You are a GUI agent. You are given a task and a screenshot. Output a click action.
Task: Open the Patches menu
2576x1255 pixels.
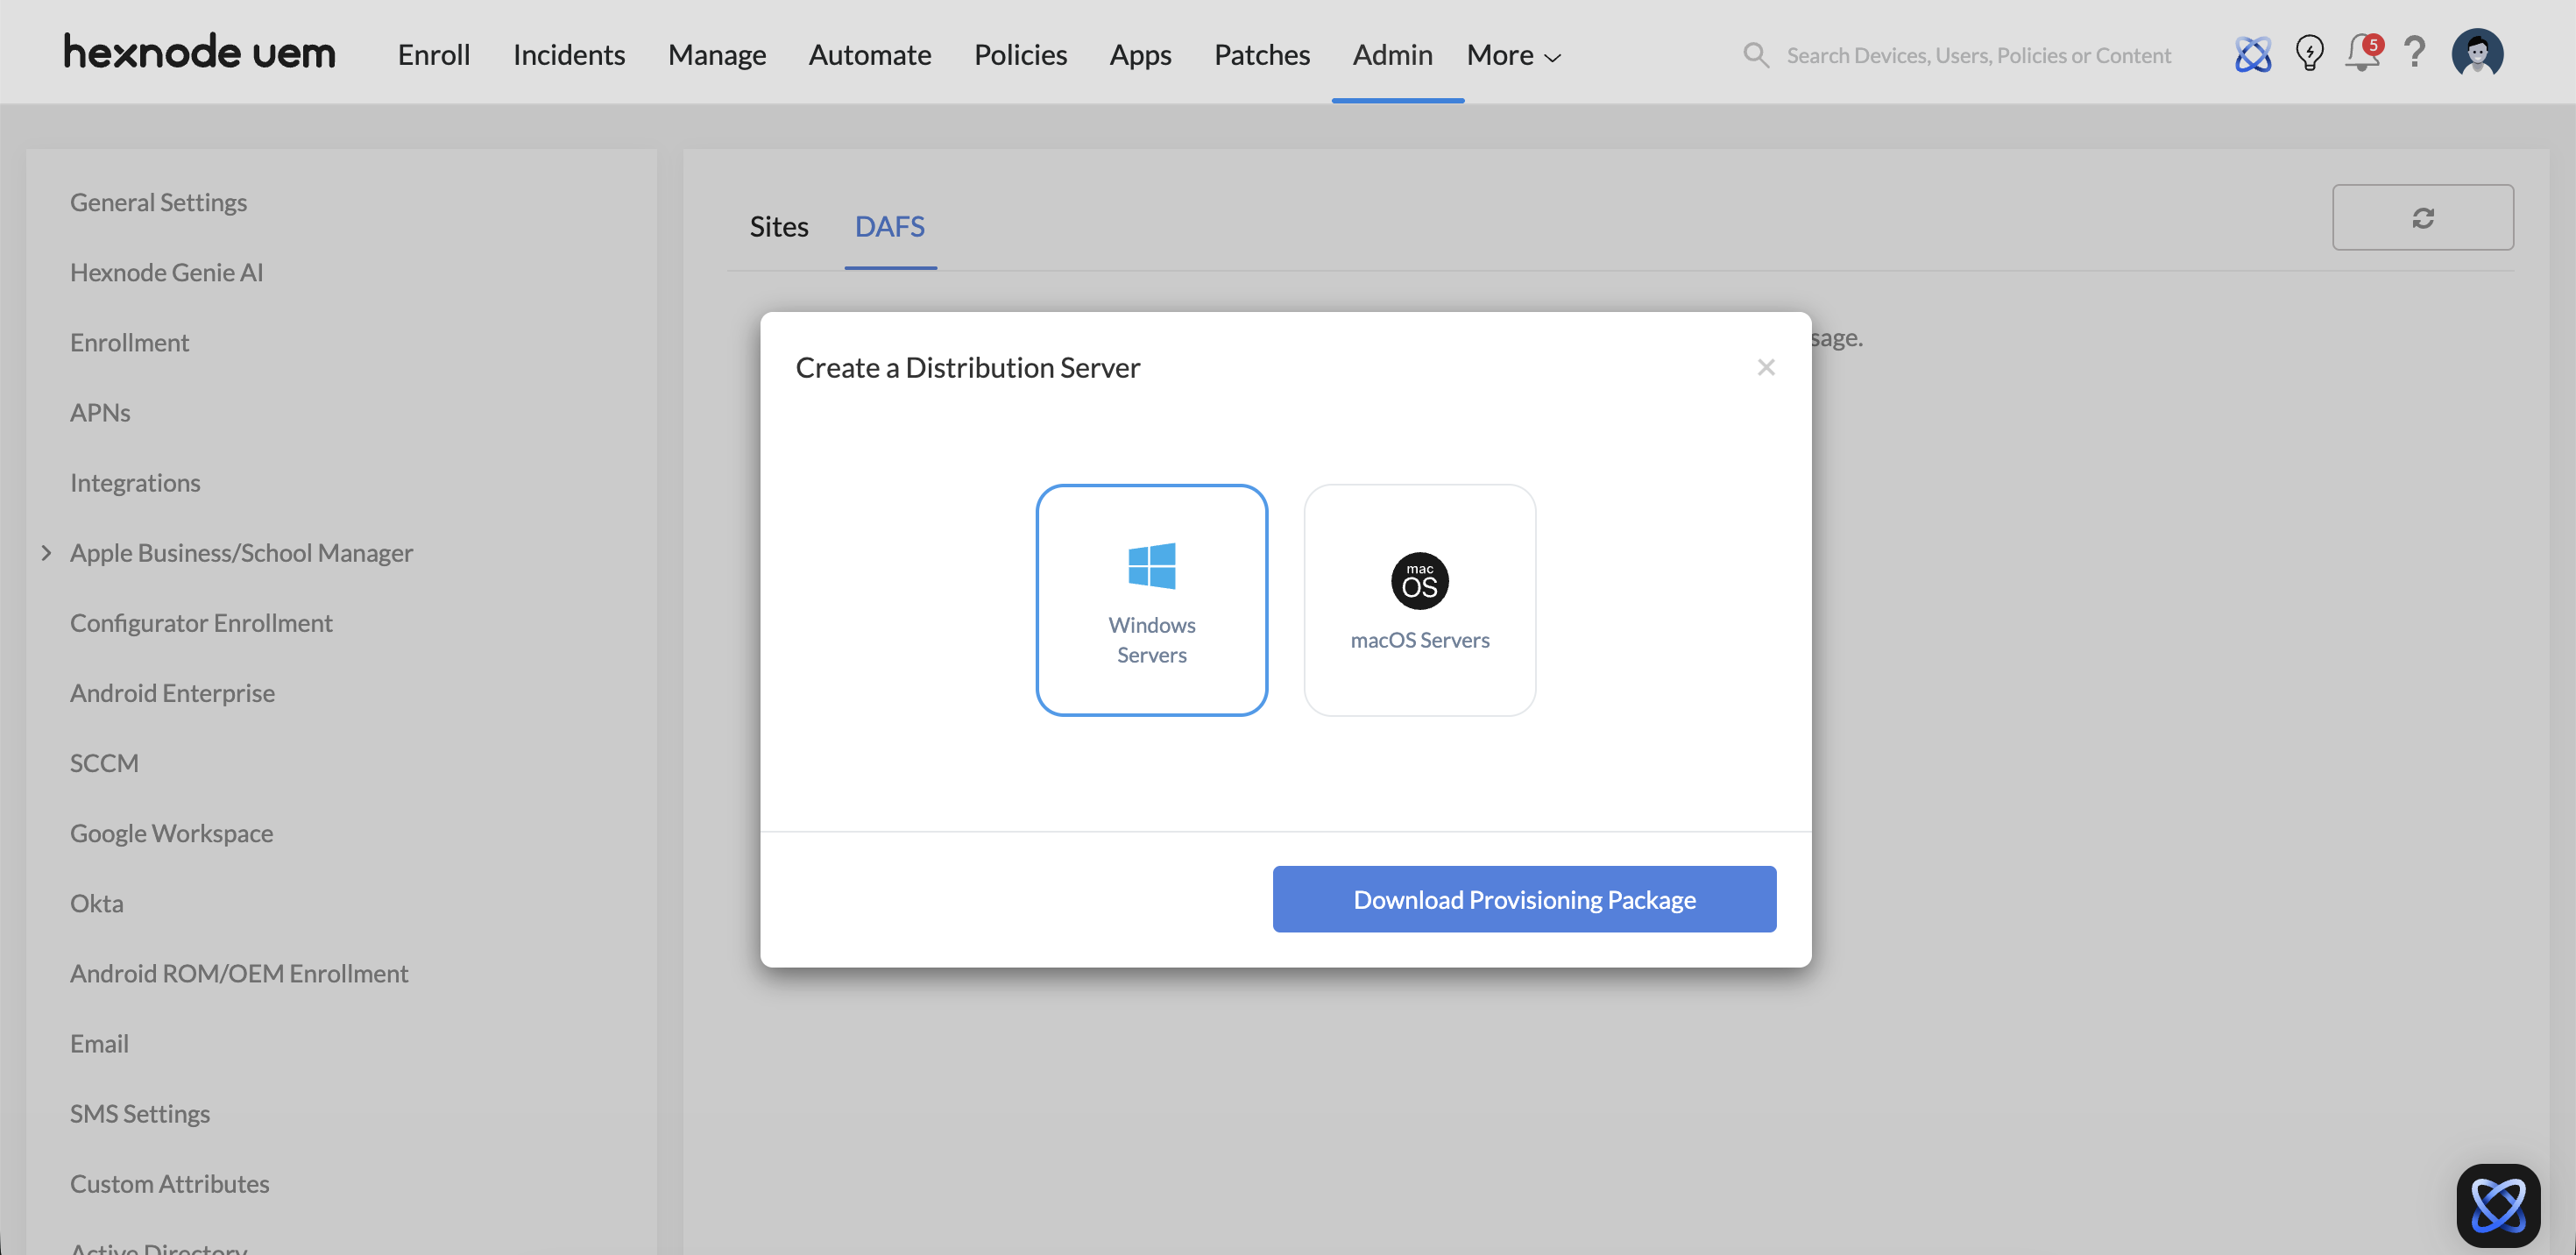pos(1261,55)
